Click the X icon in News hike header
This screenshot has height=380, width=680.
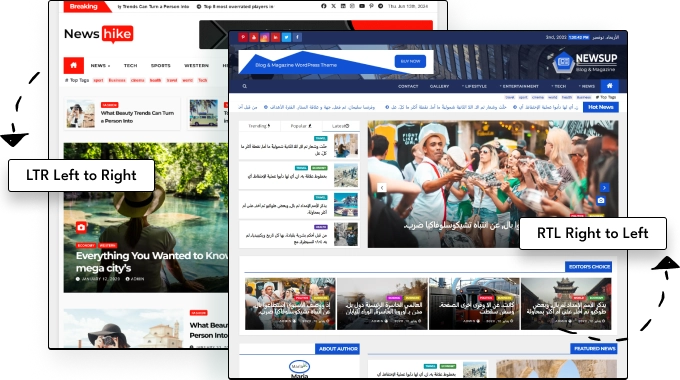point(333,7)
